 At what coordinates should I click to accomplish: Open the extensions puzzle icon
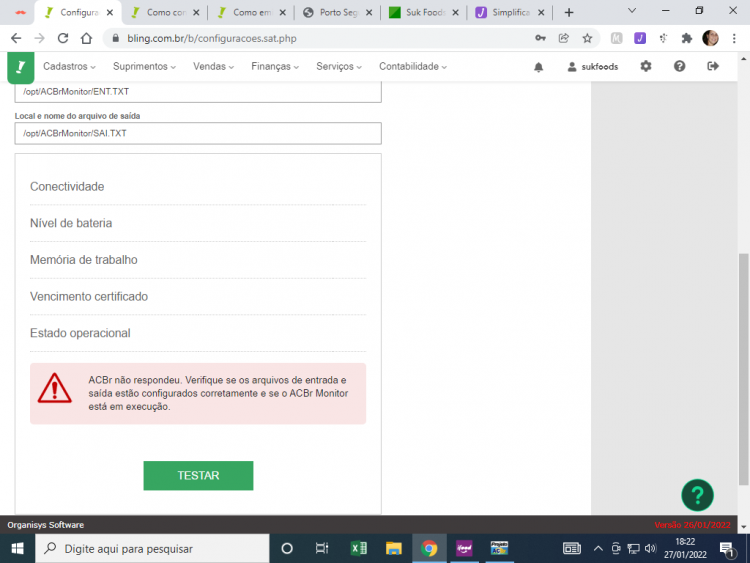[x=687, y=38]
